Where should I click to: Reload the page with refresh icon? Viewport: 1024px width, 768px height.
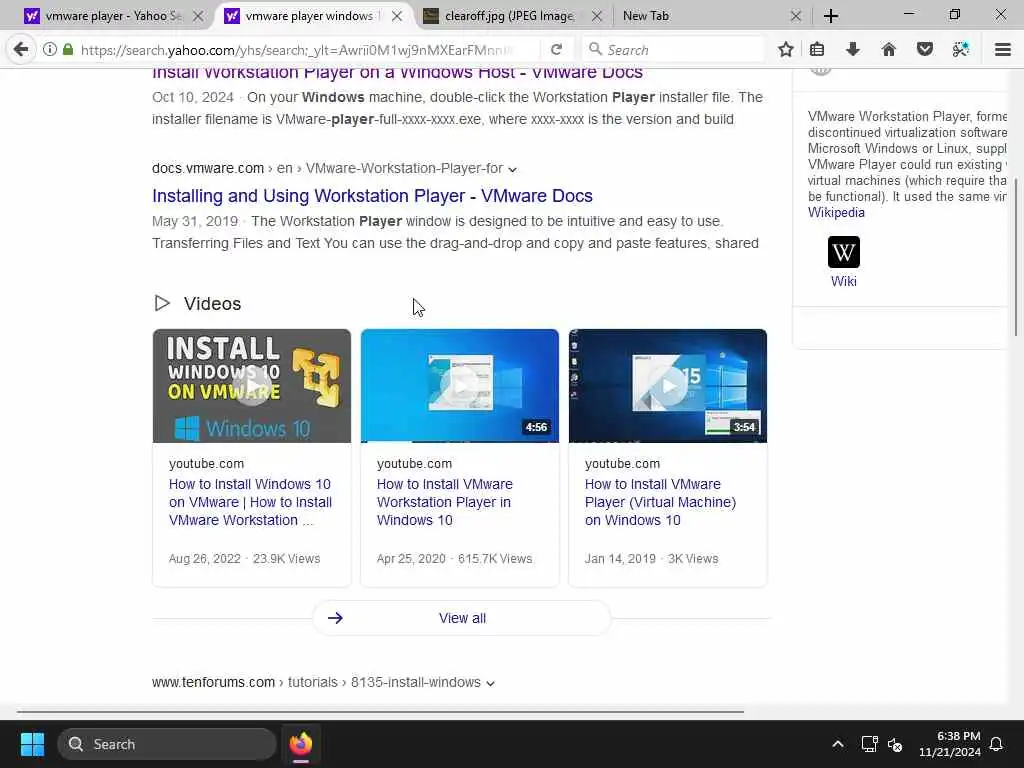tap(556, 50)
